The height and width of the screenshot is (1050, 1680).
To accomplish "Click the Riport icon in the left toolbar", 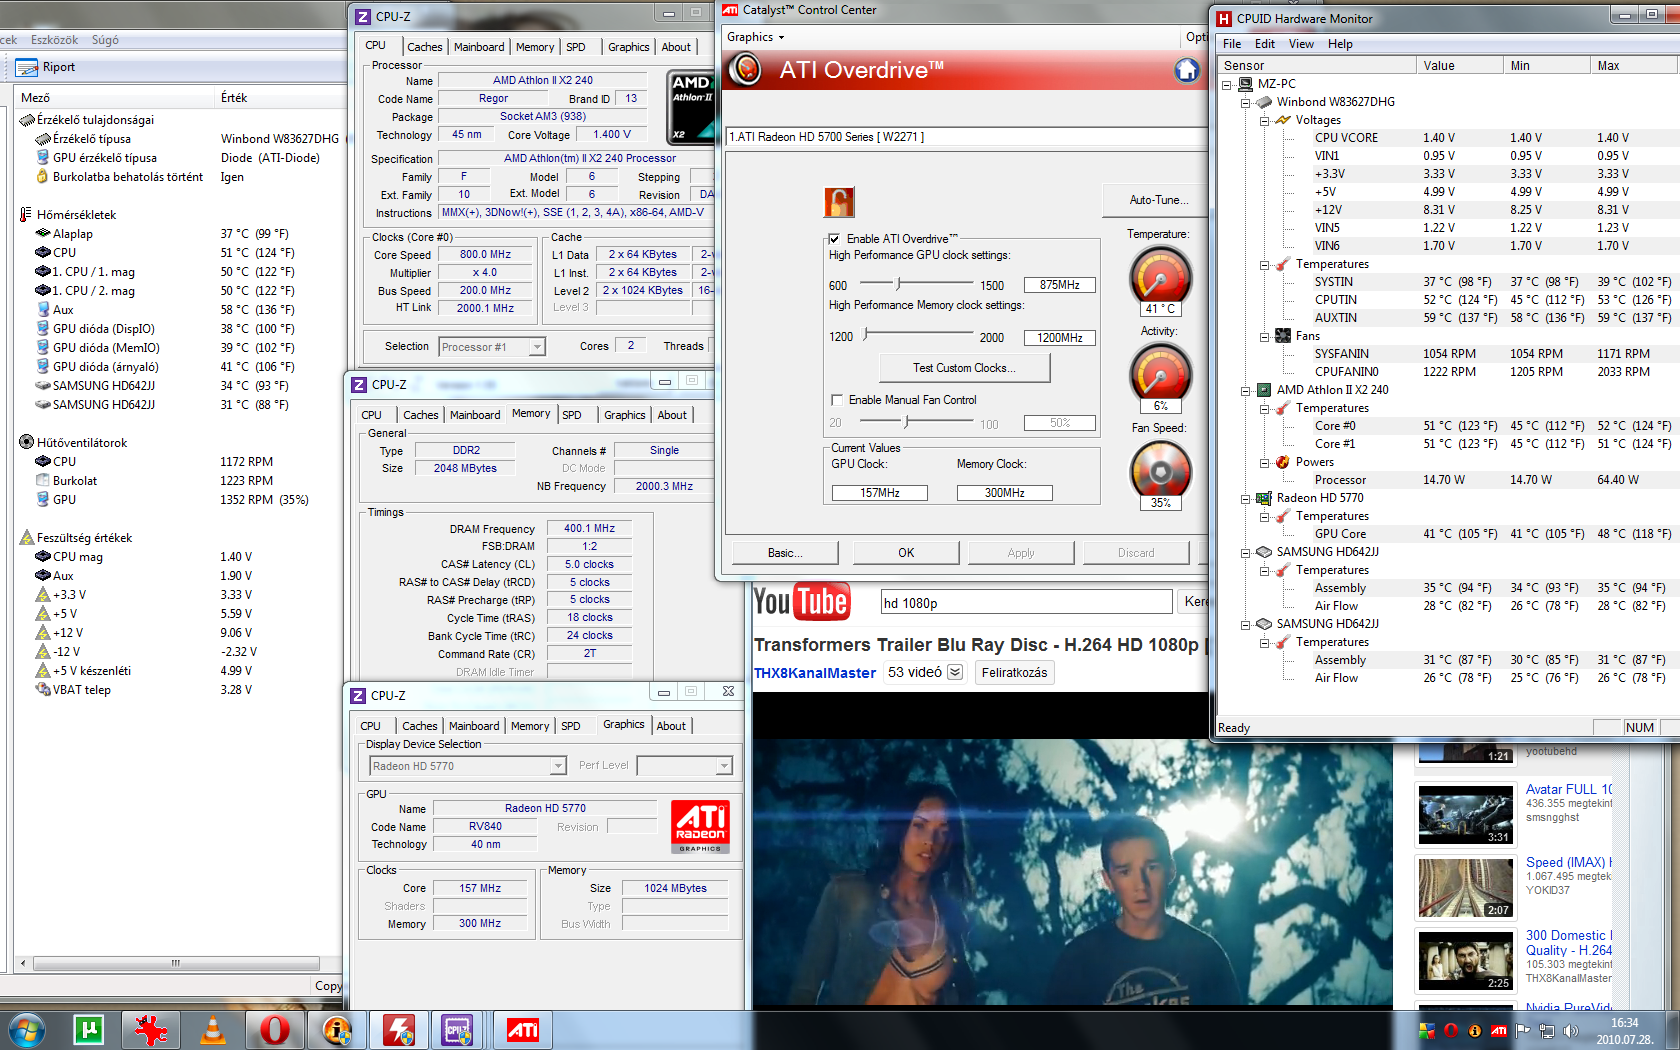I will point(27,67).
